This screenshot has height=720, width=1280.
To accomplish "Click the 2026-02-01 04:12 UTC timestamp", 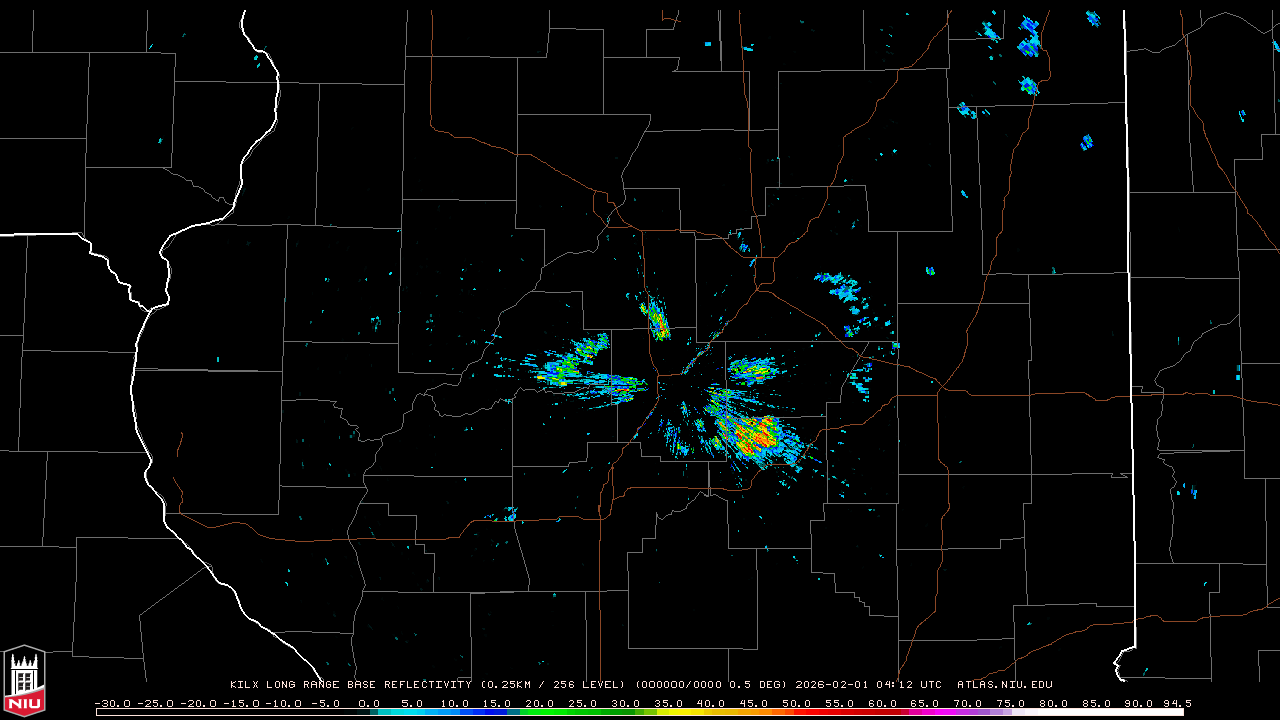I will tap(868, 685).
